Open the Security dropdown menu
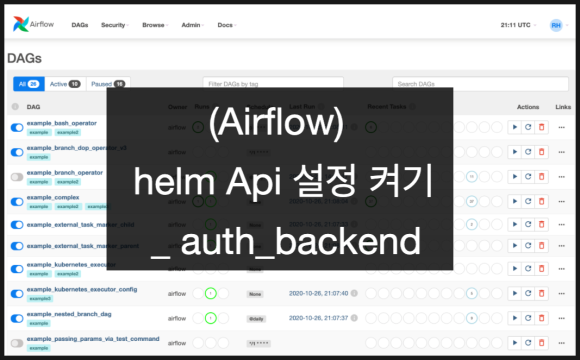 (x=115, y=25)
